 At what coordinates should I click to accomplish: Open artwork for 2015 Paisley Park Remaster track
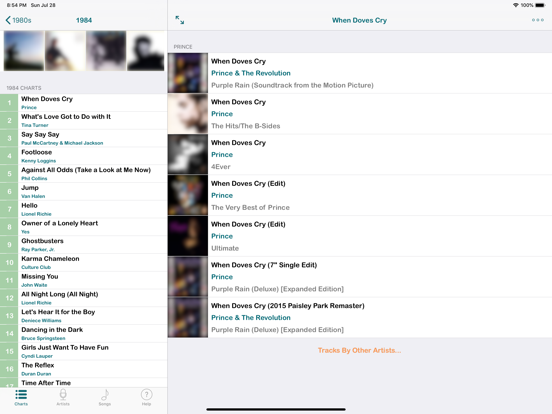coord(188,318)
